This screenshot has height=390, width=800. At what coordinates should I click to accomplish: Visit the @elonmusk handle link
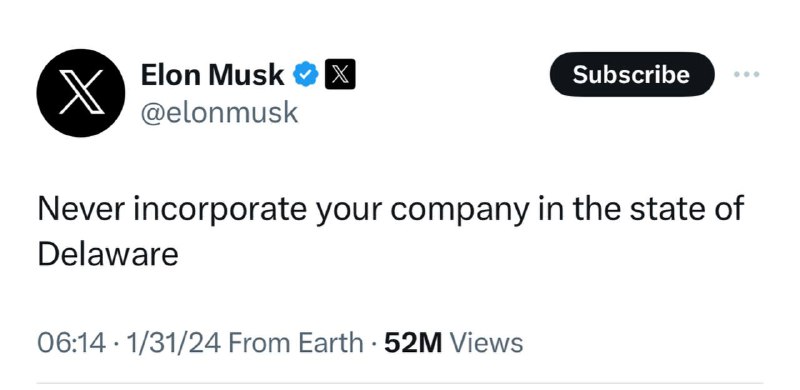click(x=219, y=112)
